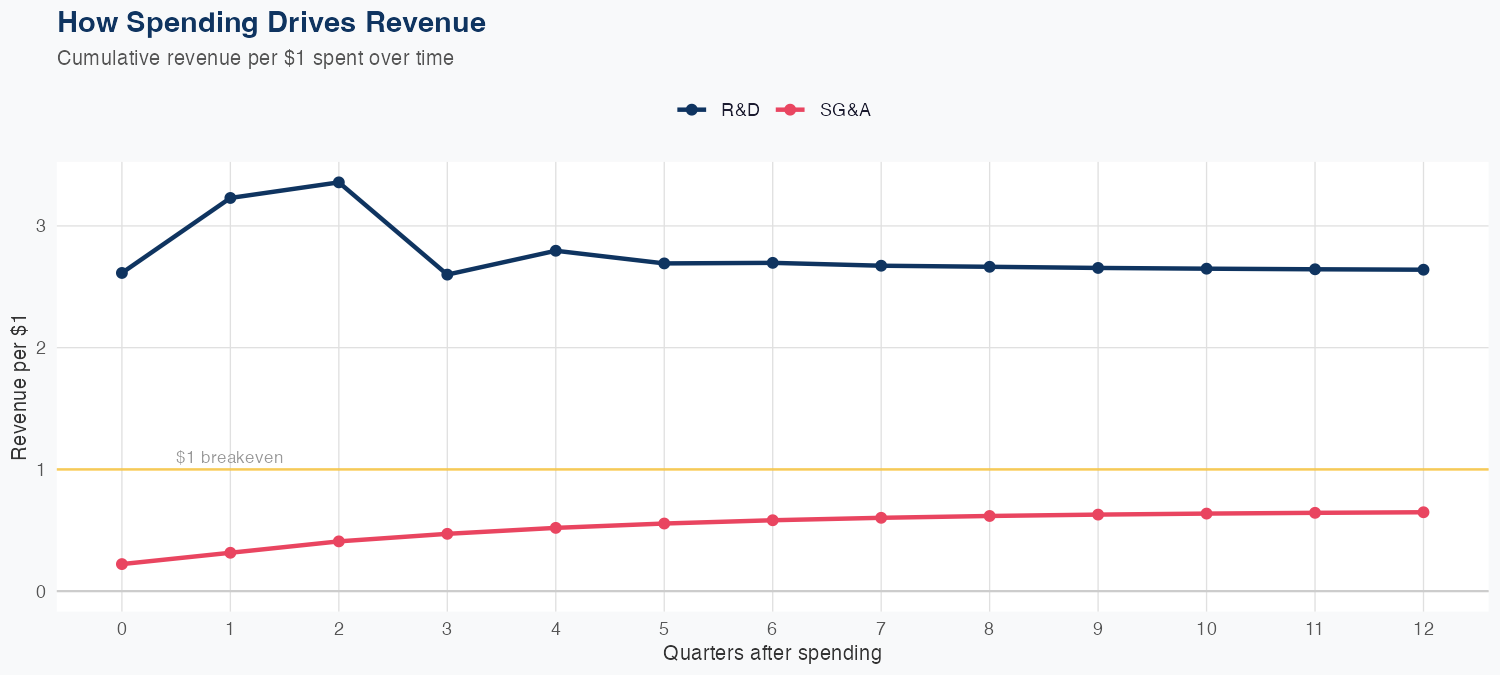Viewport: 1500px width, 675px height.
Task: Toggle the R&D series legend label
Action: pos(740,110)
